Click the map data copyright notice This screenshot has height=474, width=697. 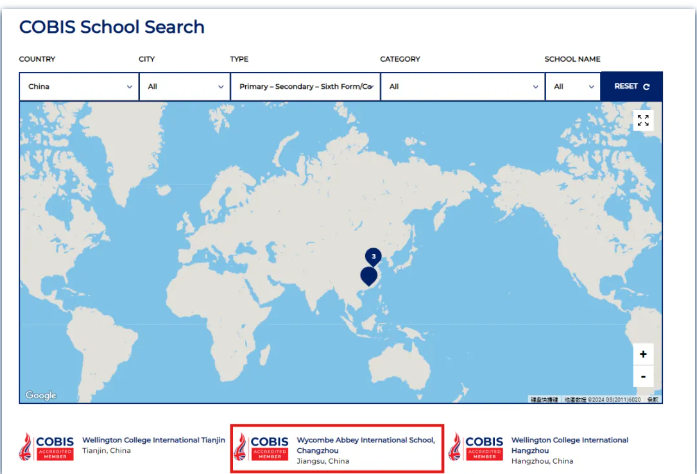603,399
